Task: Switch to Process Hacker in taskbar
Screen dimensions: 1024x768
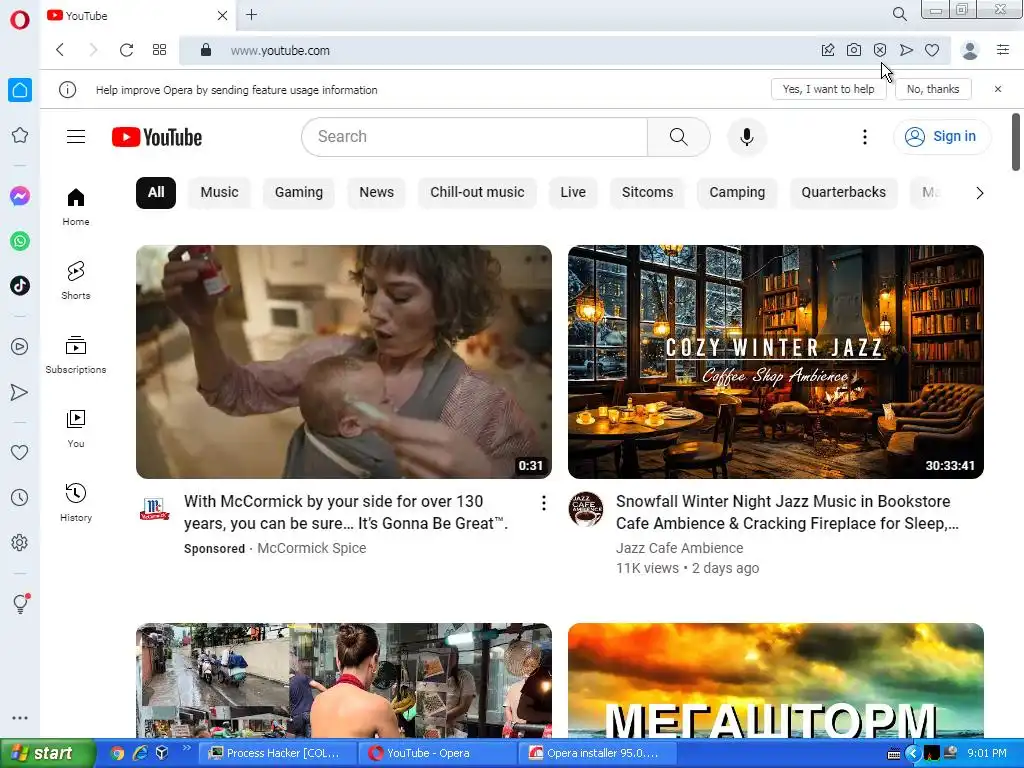Action: (278, 753)
